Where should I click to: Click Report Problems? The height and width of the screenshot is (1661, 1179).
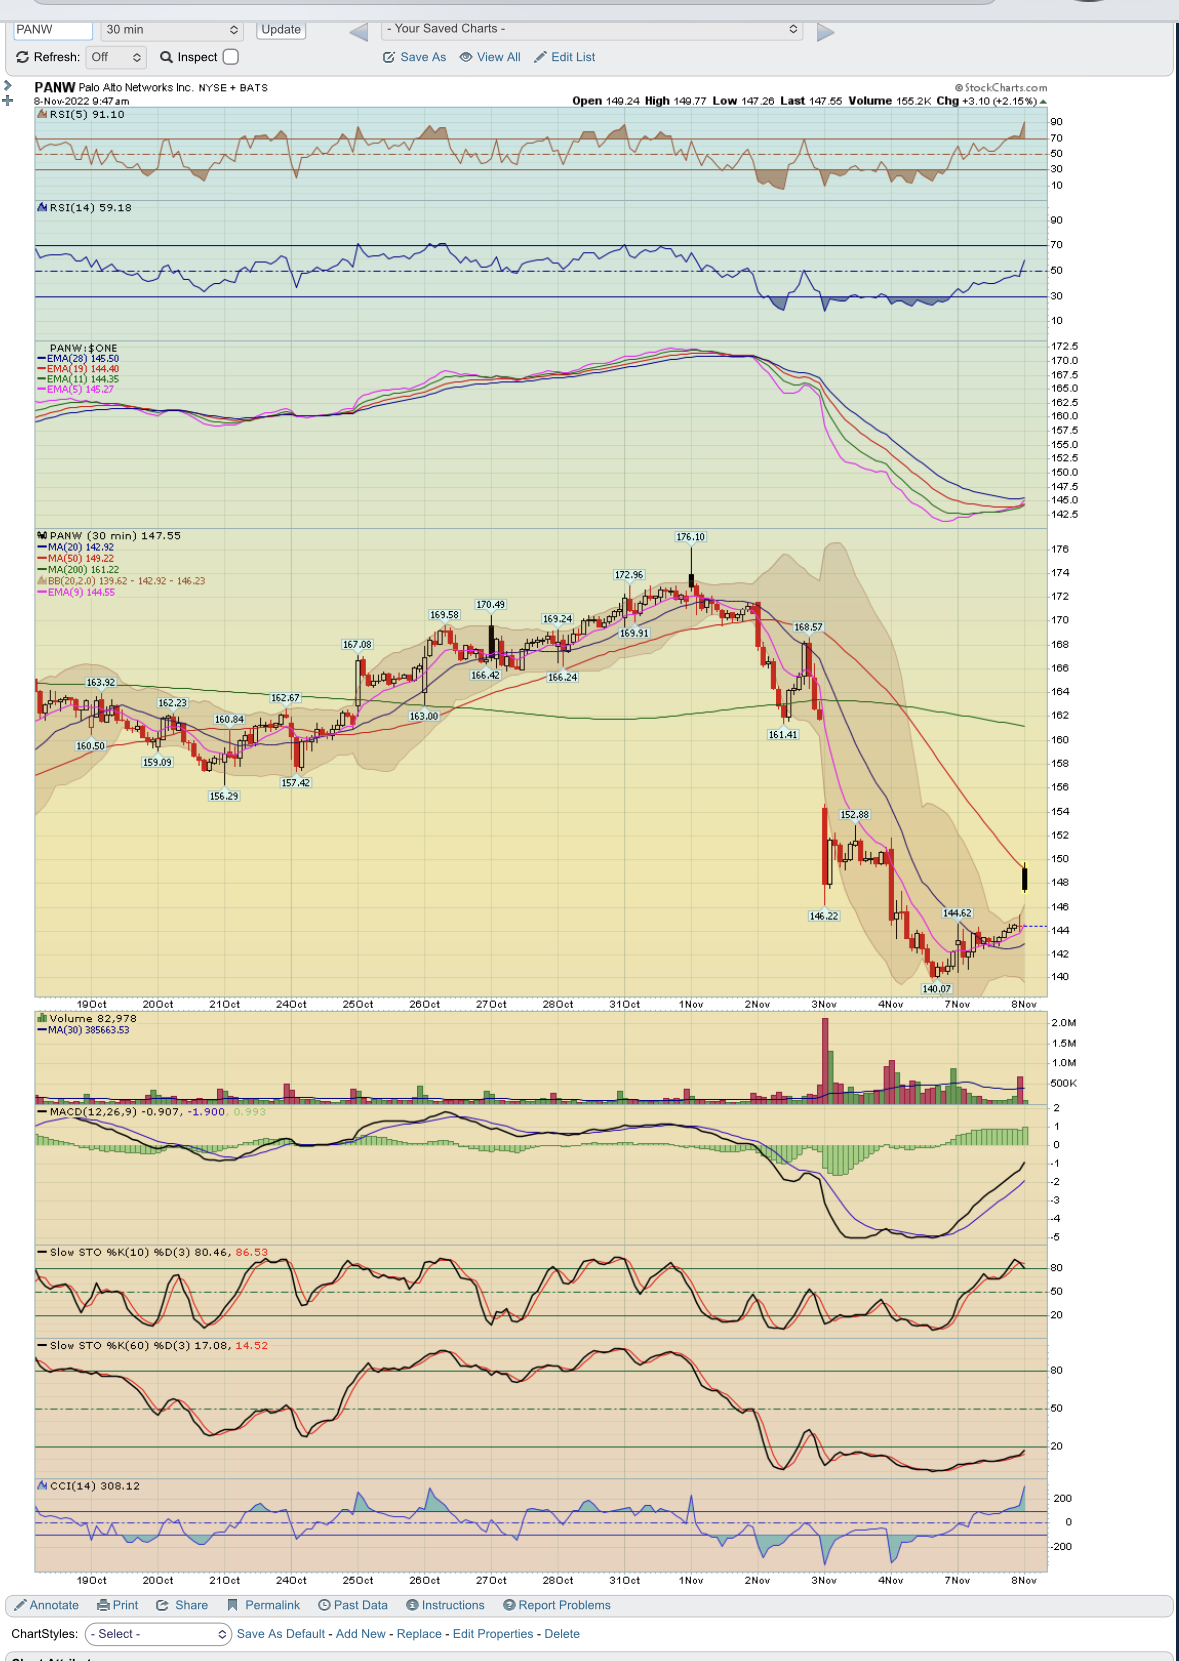556,1605
